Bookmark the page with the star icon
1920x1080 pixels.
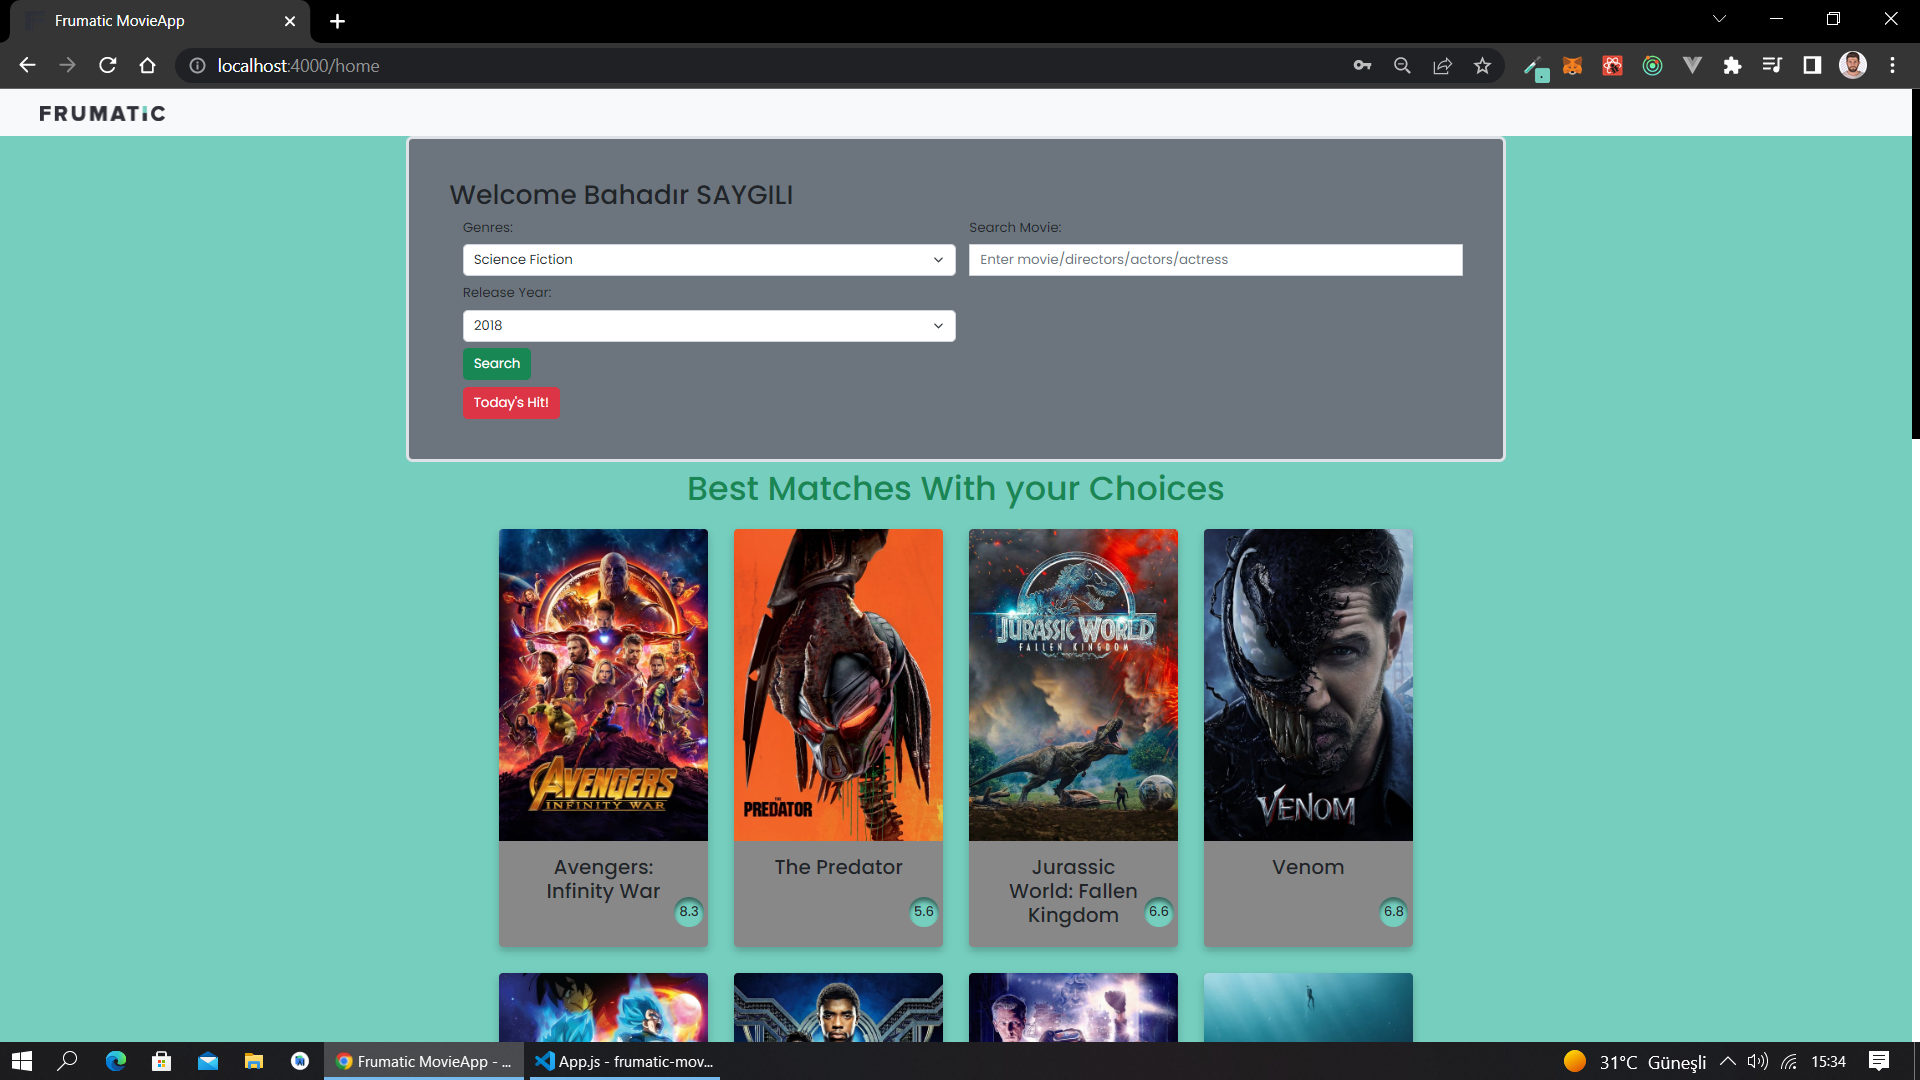tap(1483, 65)
